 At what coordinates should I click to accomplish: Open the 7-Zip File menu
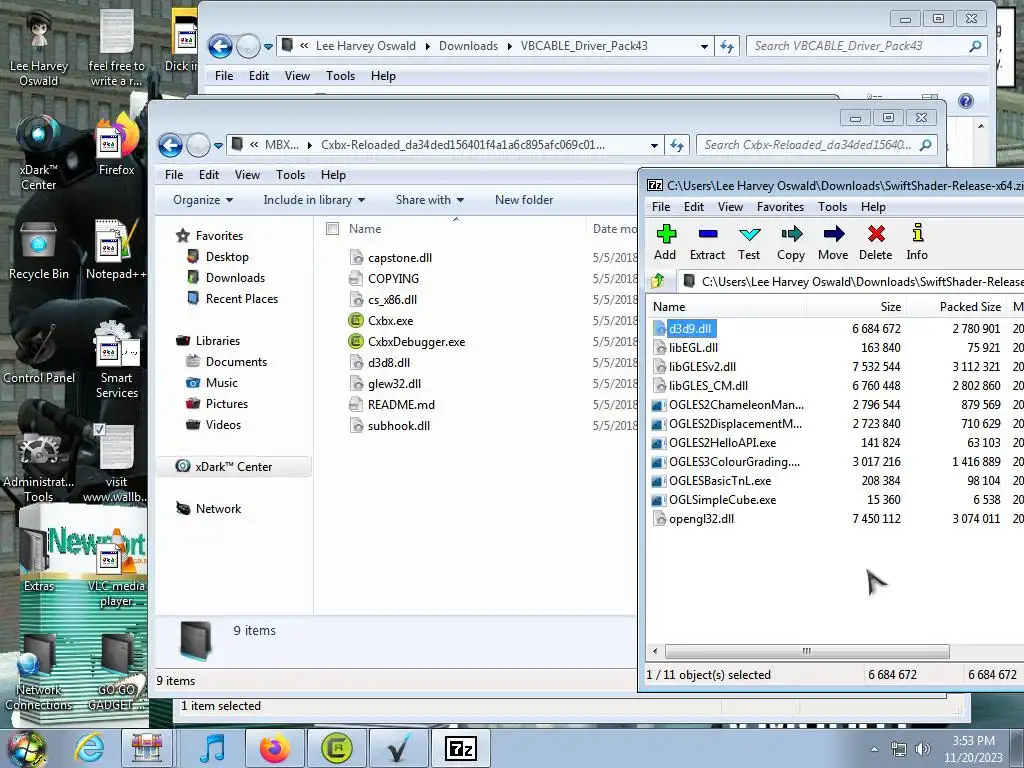coord(661,207)
